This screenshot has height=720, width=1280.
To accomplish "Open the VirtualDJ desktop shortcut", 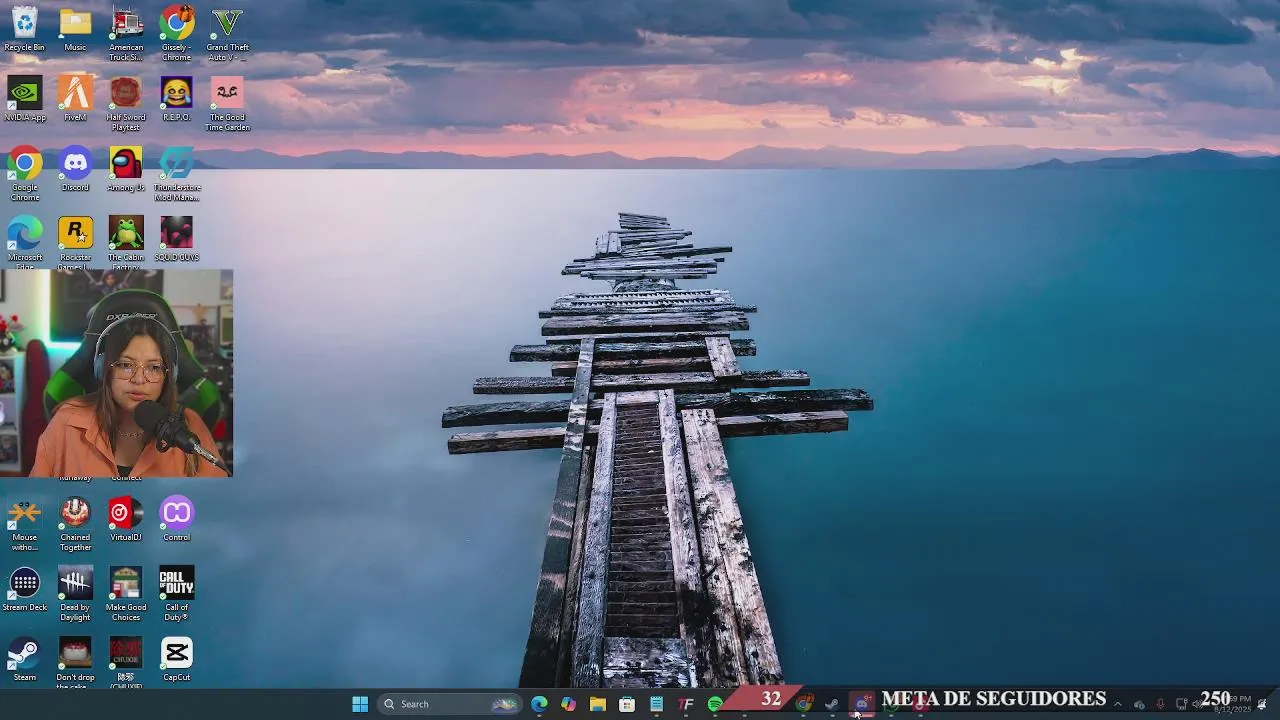I will coord(126,520).
